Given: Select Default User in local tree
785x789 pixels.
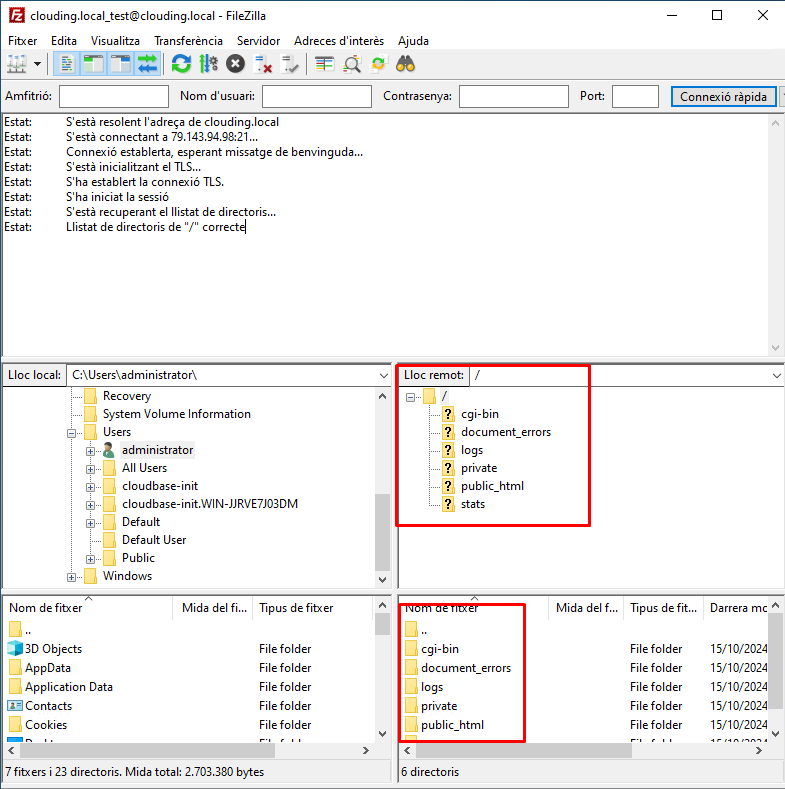Looking at the screenshot, I should click(x=154, y=540).
